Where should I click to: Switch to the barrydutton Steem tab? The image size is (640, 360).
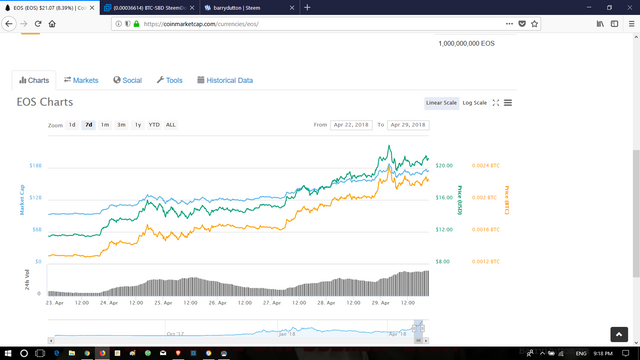coord(249,8)
